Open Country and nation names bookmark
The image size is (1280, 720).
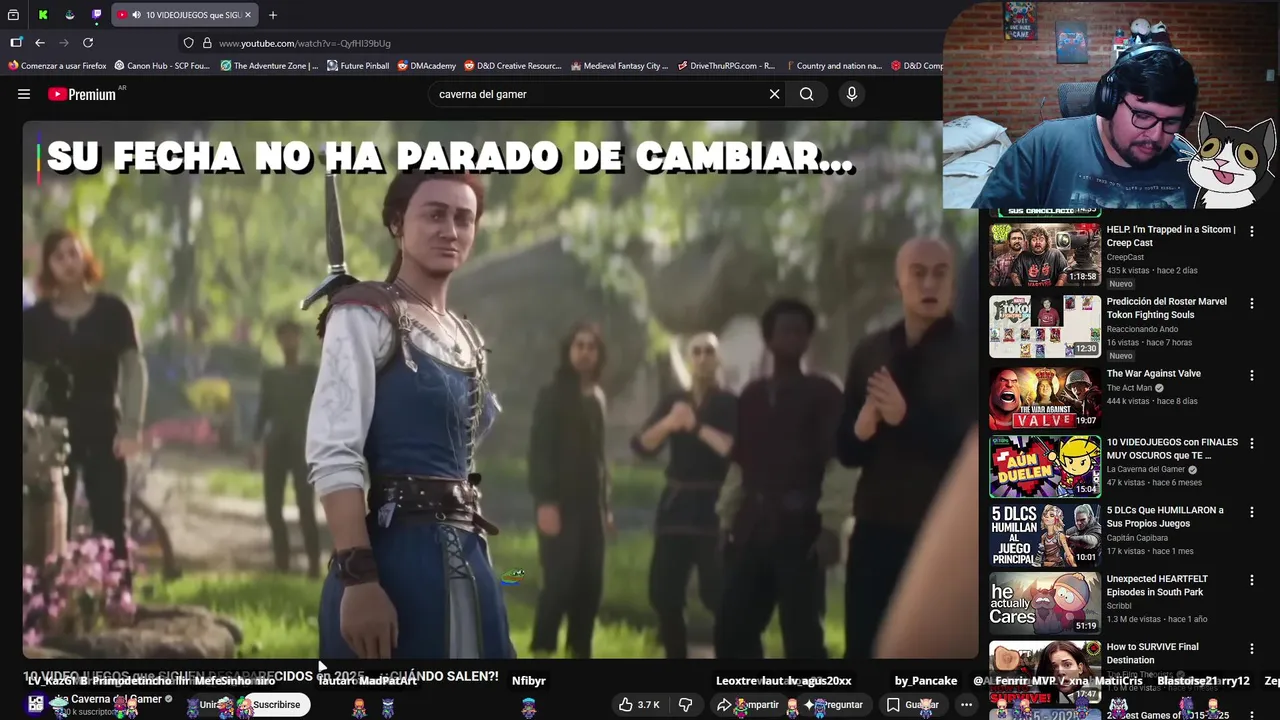point(833,66)
